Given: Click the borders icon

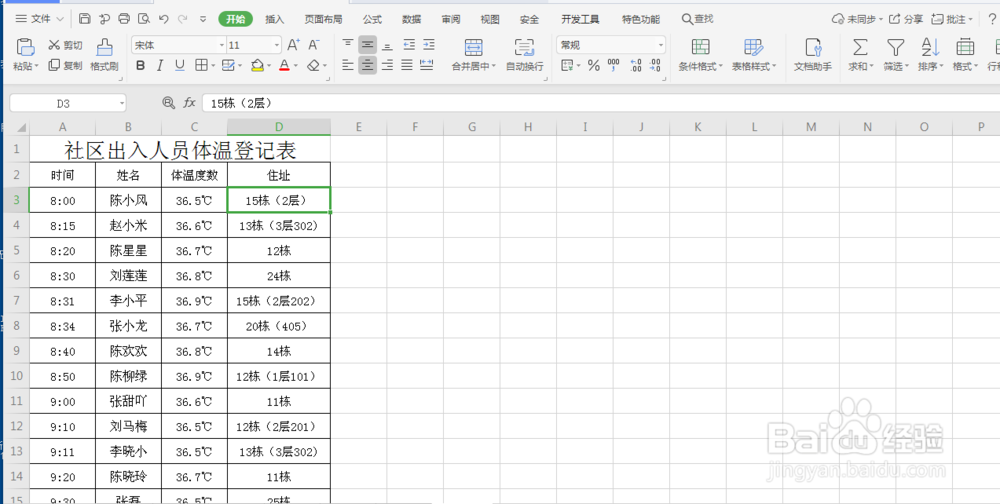Looking at the screenshot, I should coord(200,65).
